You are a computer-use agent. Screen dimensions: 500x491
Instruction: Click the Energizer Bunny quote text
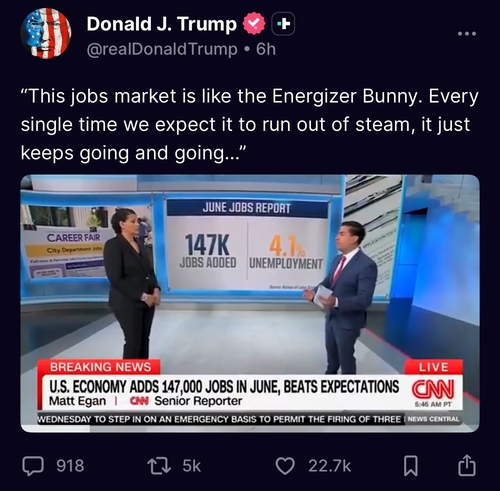250,124
